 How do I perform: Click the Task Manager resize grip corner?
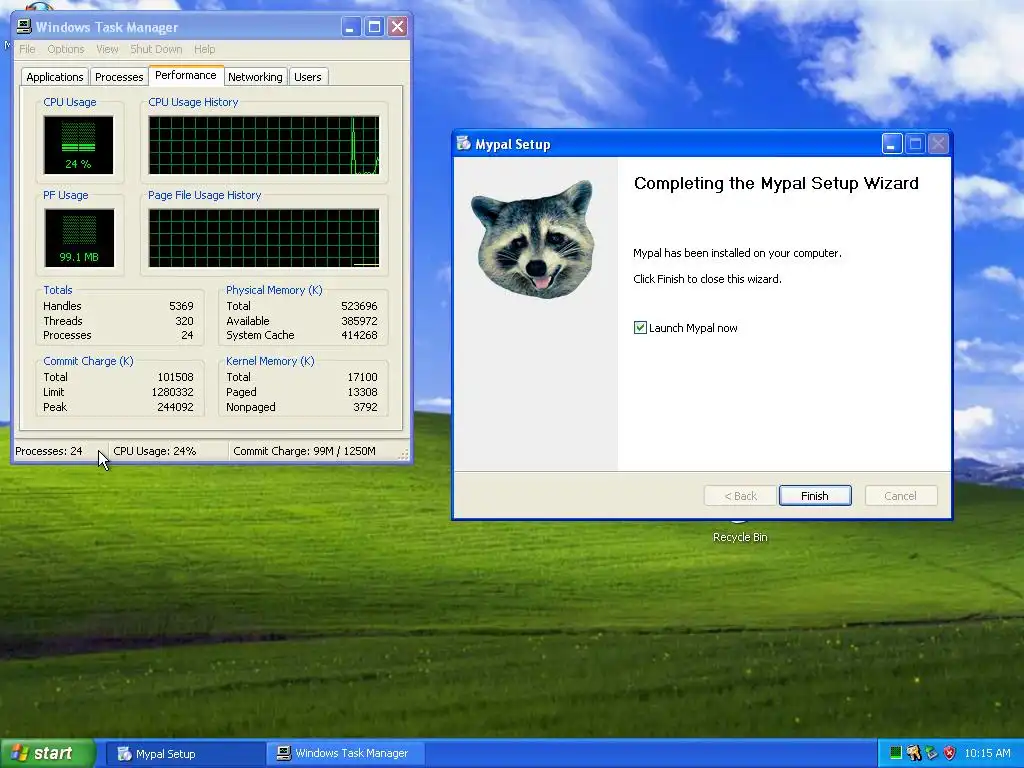pos(404,453)
